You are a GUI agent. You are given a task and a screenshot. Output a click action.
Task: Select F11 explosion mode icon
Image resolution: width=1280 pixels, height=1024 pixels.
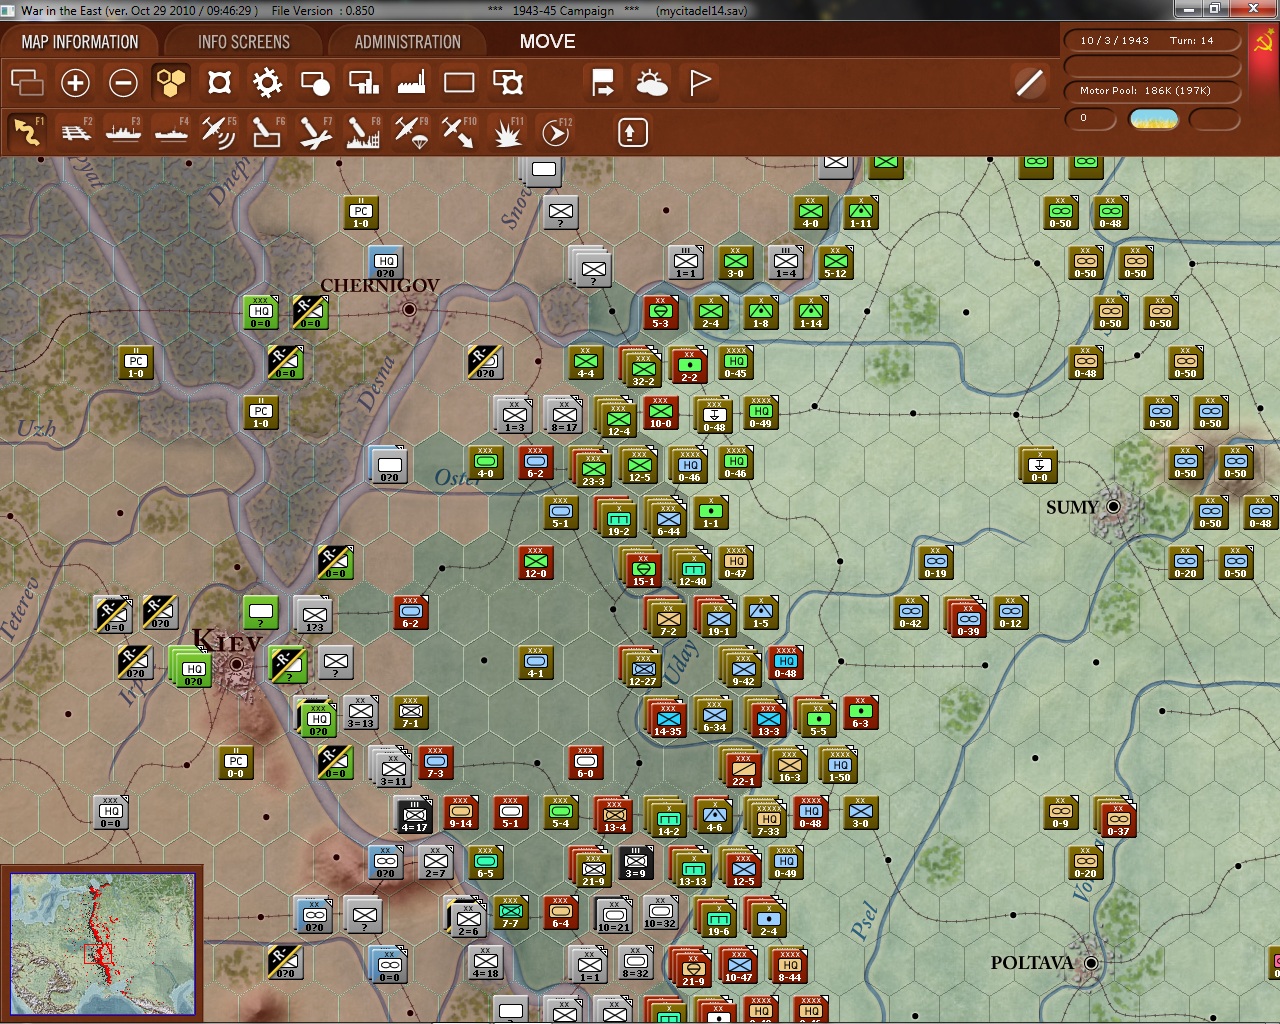507,132
